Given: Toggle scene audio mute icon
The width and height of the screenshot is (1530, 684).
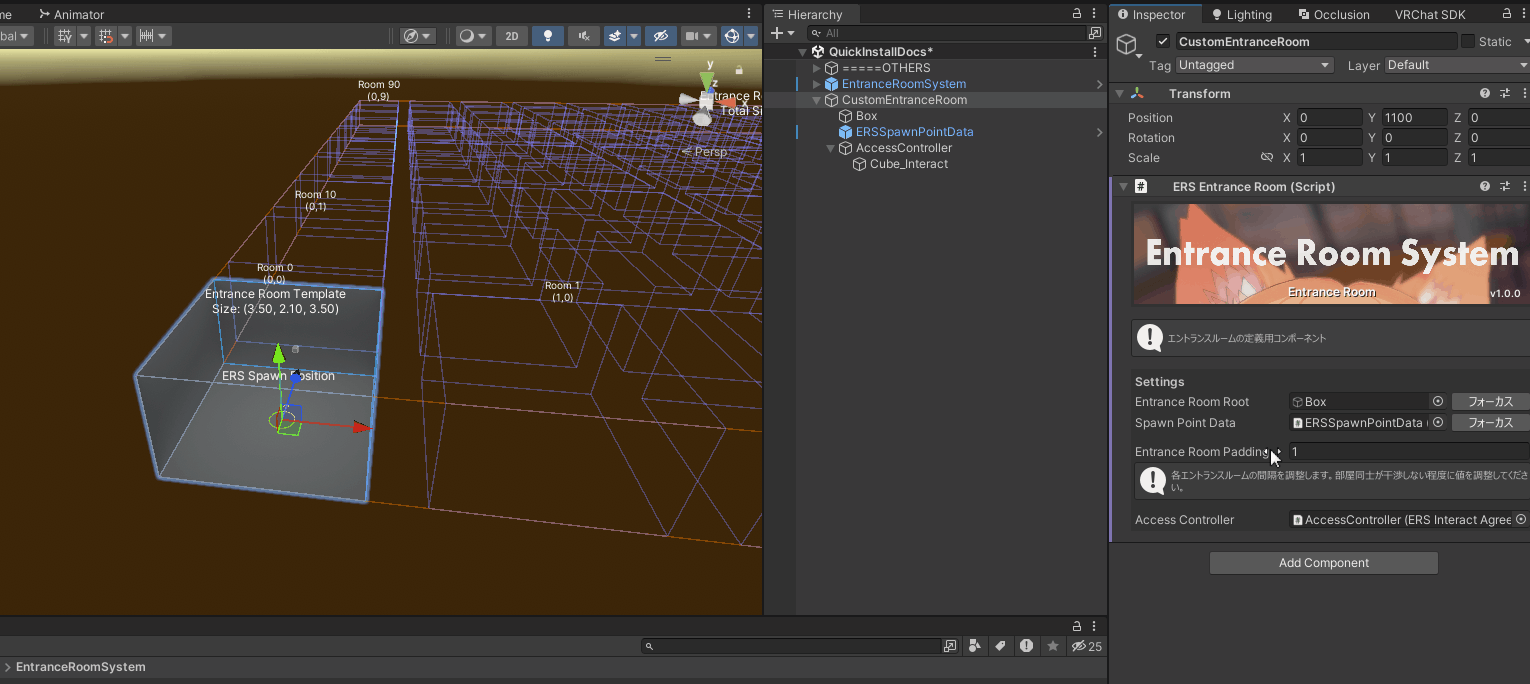Looking at the screenshot, I should [x=583, y=36].
